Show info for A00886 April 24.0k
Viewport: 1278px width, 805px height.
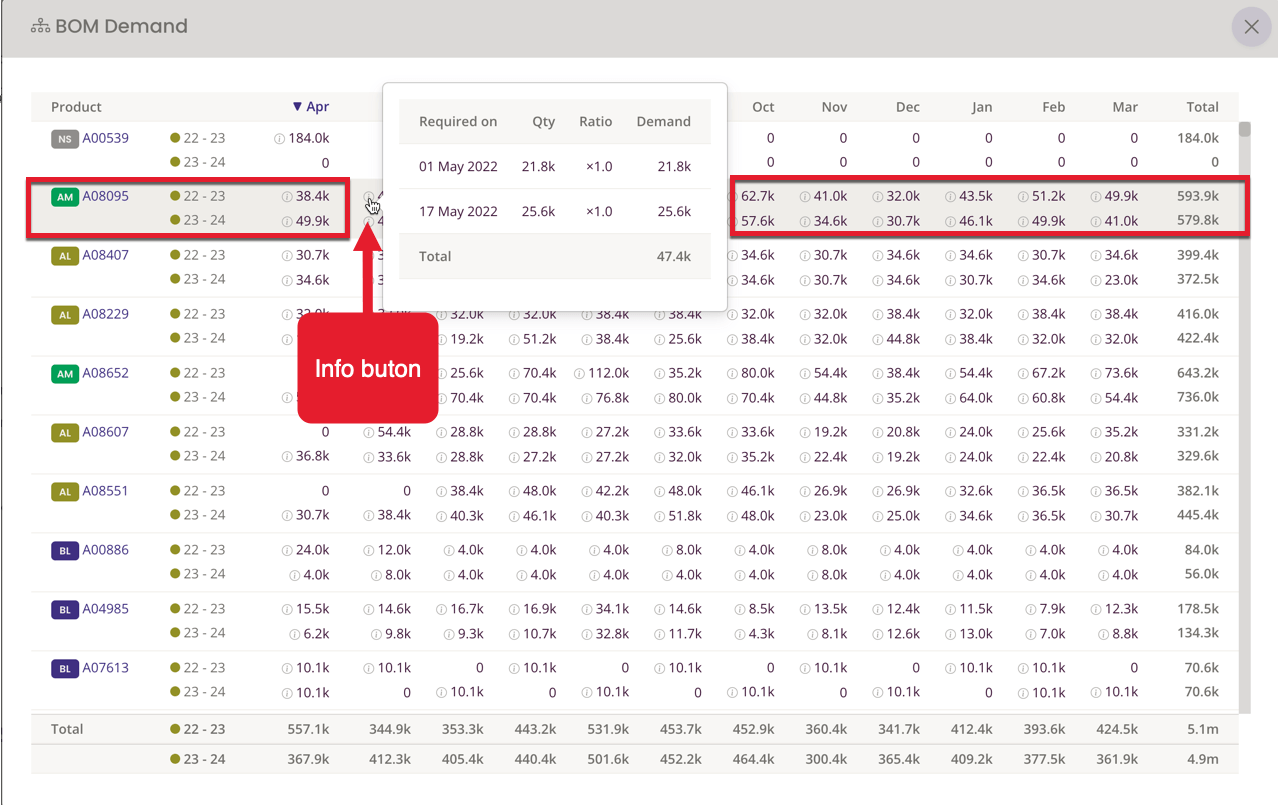click(x=287, y=551)
